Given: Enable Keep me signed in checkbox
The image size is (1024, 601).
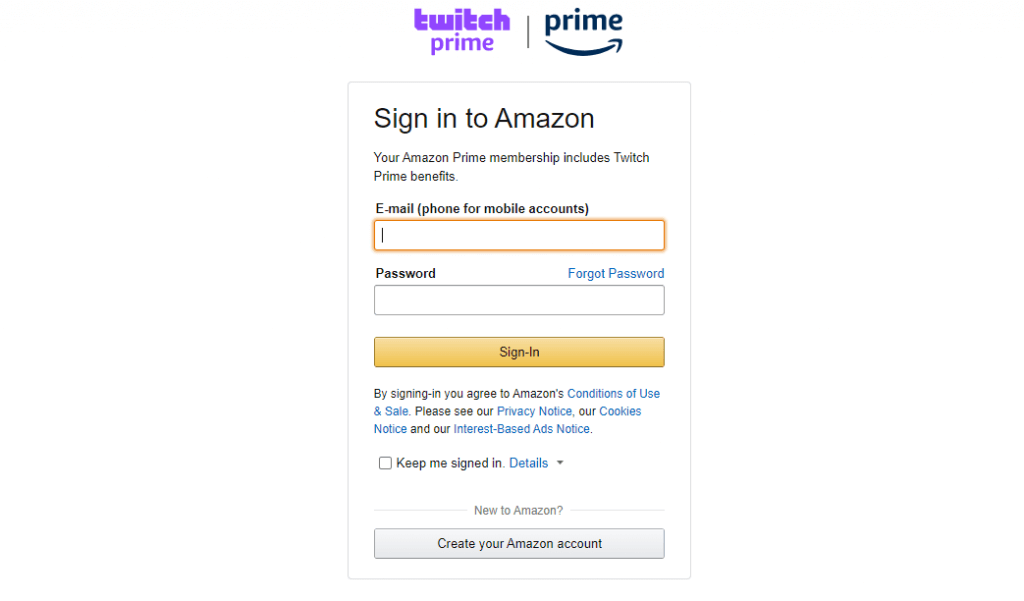Looking at the screenshot, I should (x=385, y=463).
